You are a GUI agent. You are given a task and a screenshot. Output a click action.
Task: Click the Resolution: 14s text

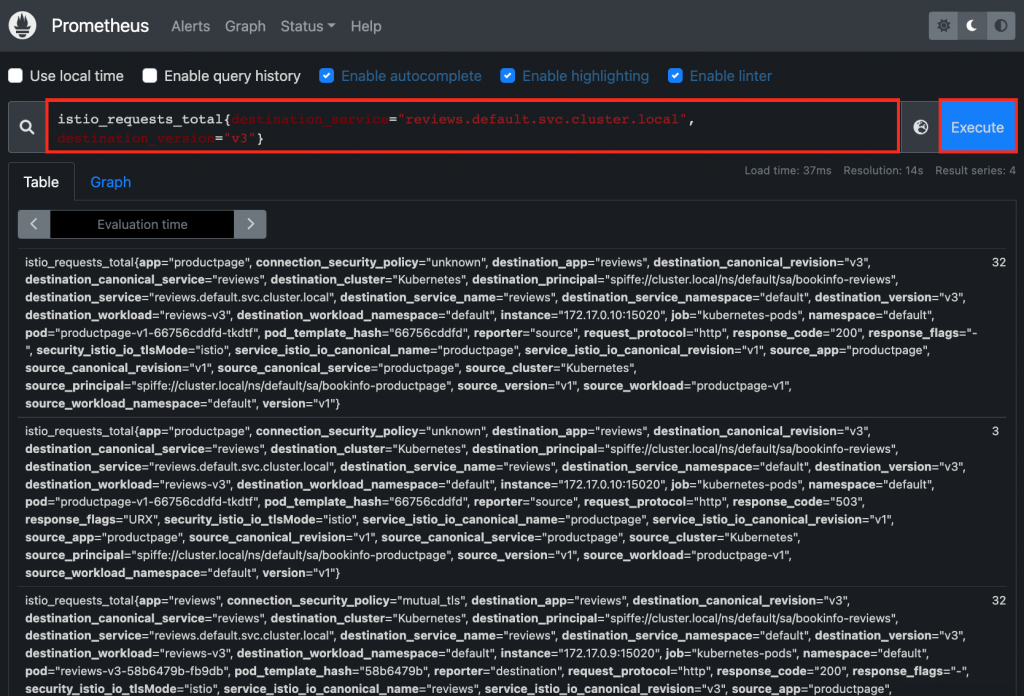pos(883,170)
